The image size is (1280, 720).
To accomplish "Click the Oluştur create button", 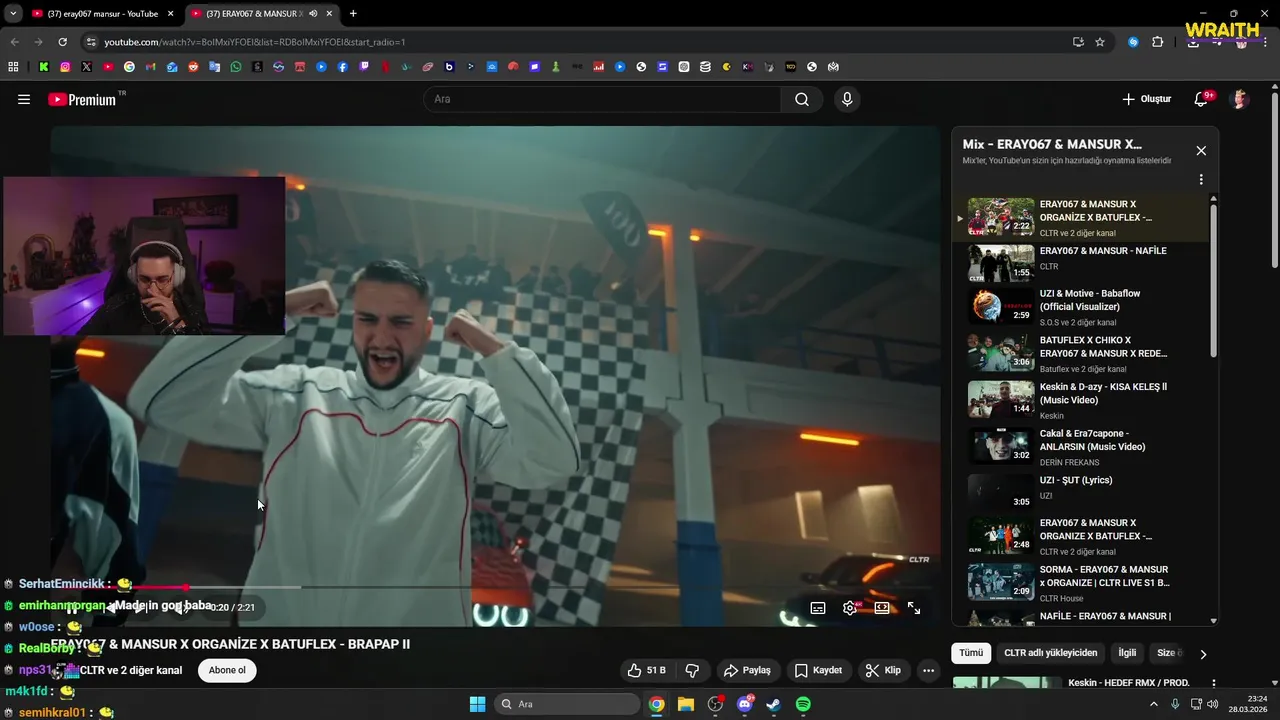I will point(1146,99).
